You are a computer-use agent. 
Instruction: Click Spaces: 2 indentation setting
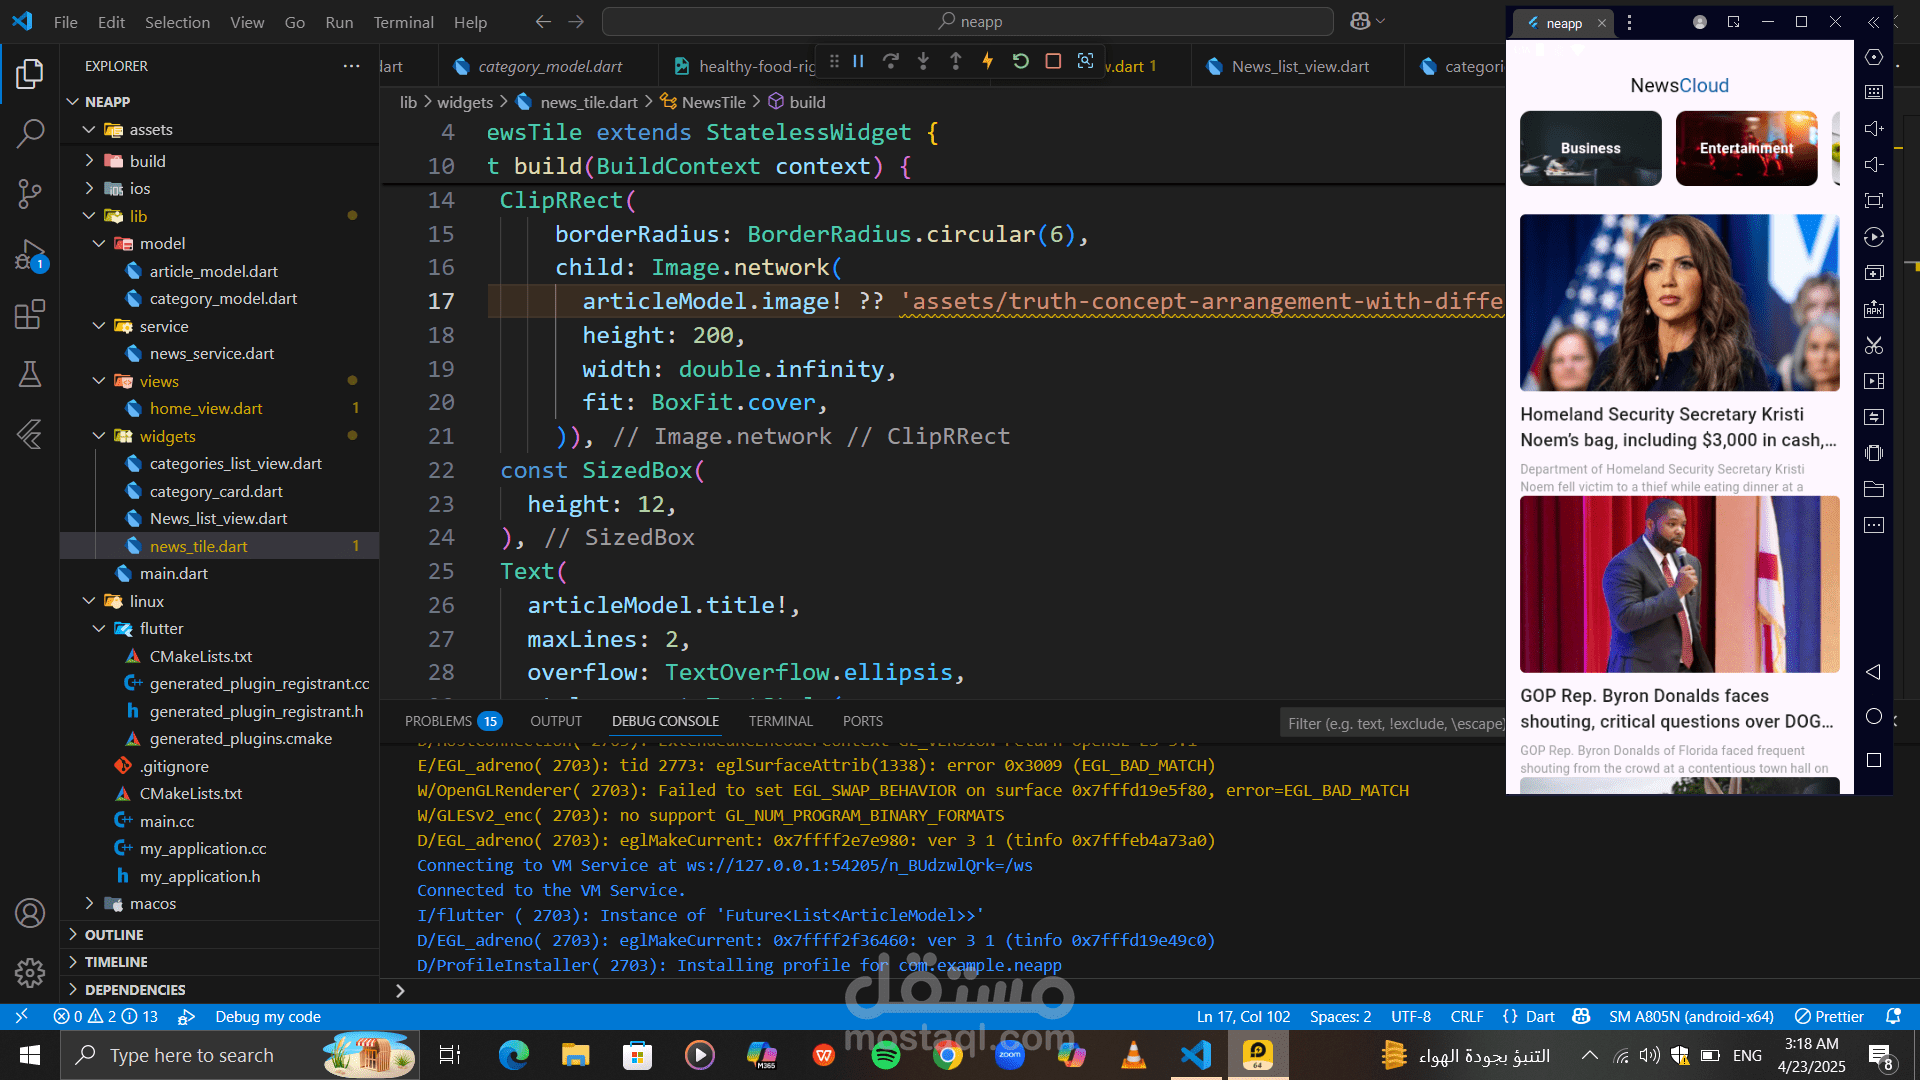coord(1340,1016)
